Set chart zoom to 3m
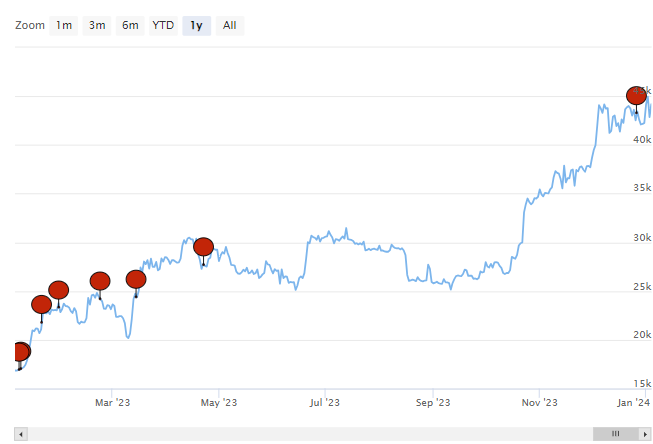 pyautogui.click(x=97, y=26)
